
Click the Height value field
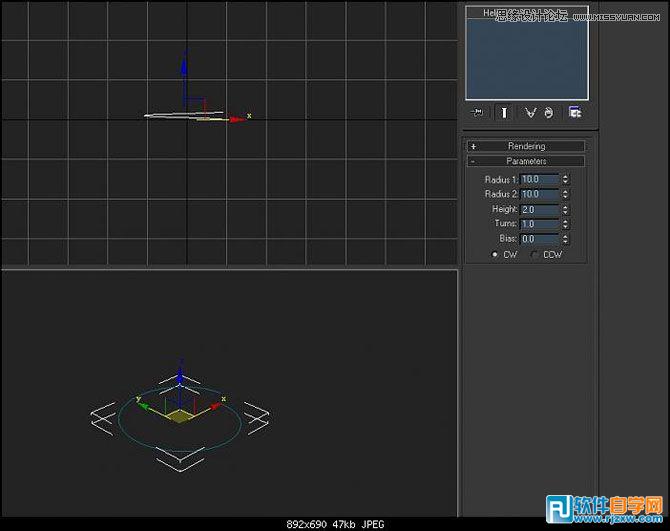pos(540,209)
